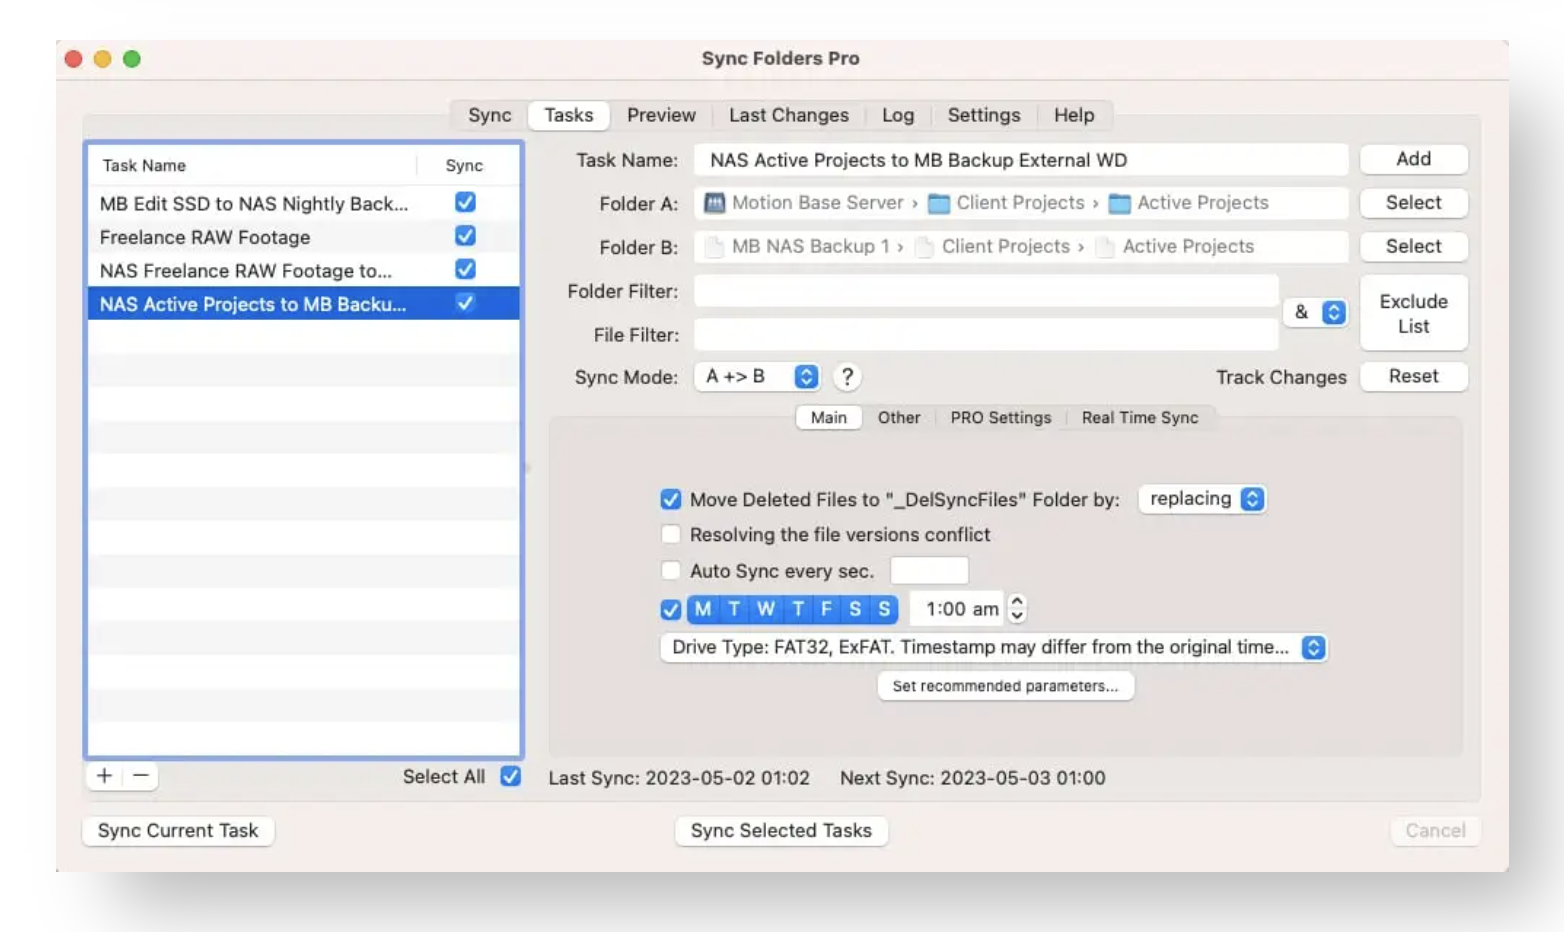Open the PRO Settings tab
This screenshot has height=932, width=1564.
(1000, 418)
